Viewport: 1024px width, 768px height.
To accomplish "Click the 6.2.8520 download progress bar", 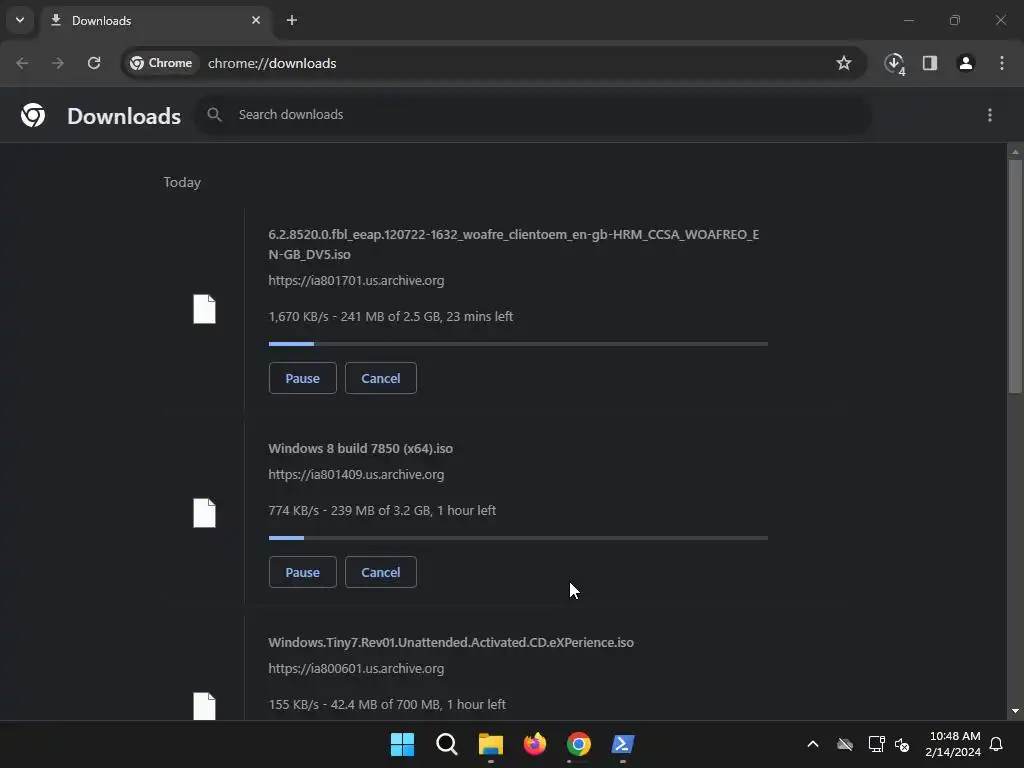I will pyautogui.click(x=518, y=344).
